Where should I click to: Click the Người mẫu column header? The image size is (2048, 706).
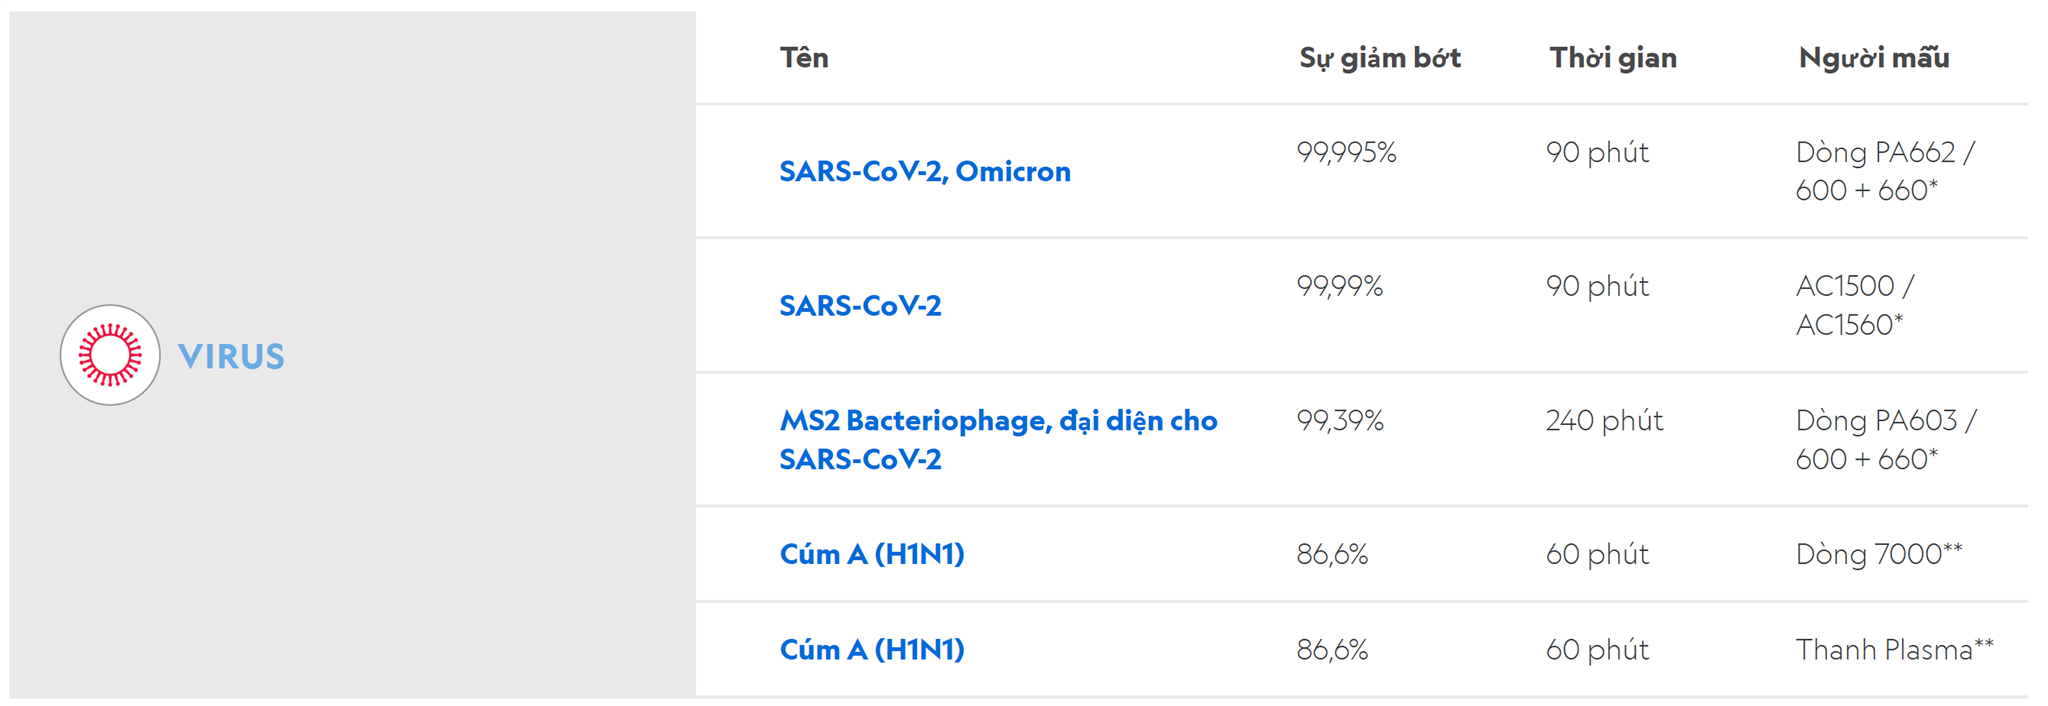[x=1874, y=58]
